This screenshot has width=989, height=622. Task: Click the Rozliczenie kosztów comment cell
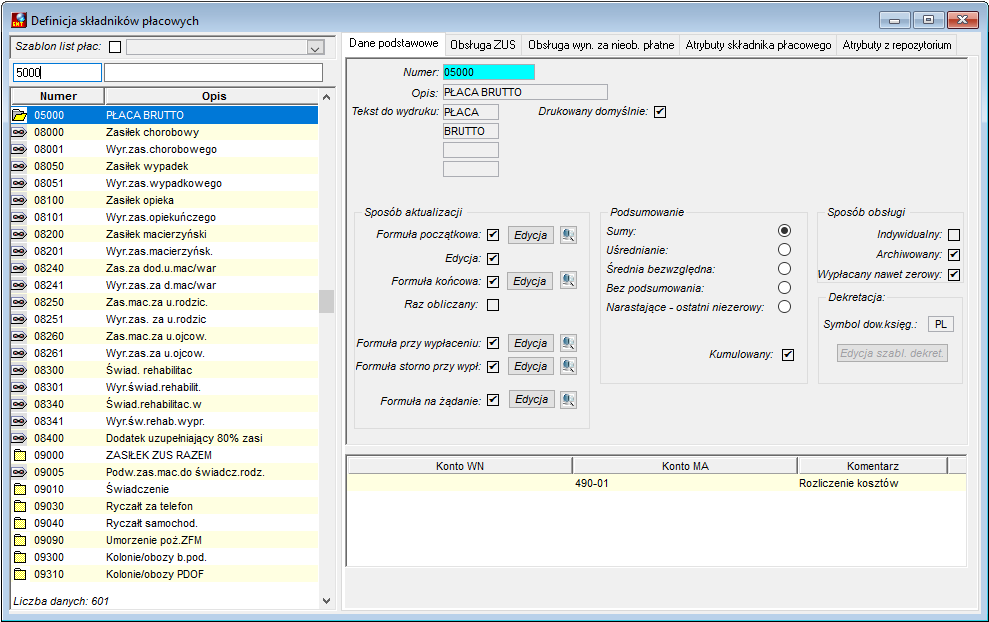[x=872, y=483]
